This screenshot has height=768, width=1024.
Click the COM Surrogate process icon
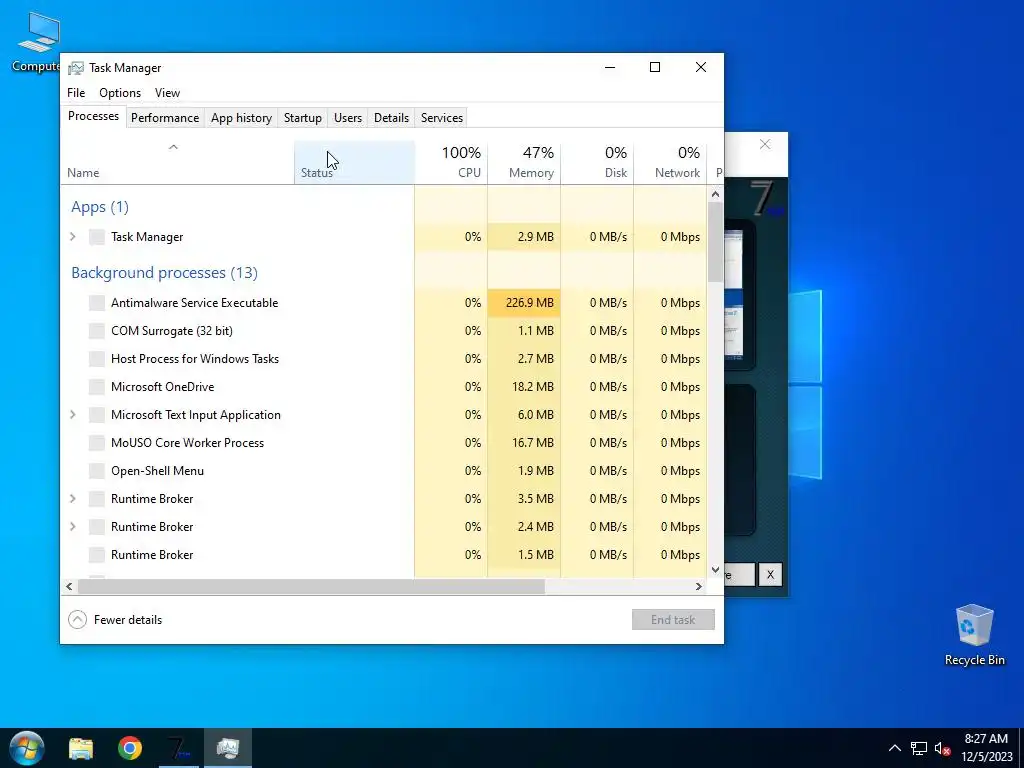coord(97,330)
